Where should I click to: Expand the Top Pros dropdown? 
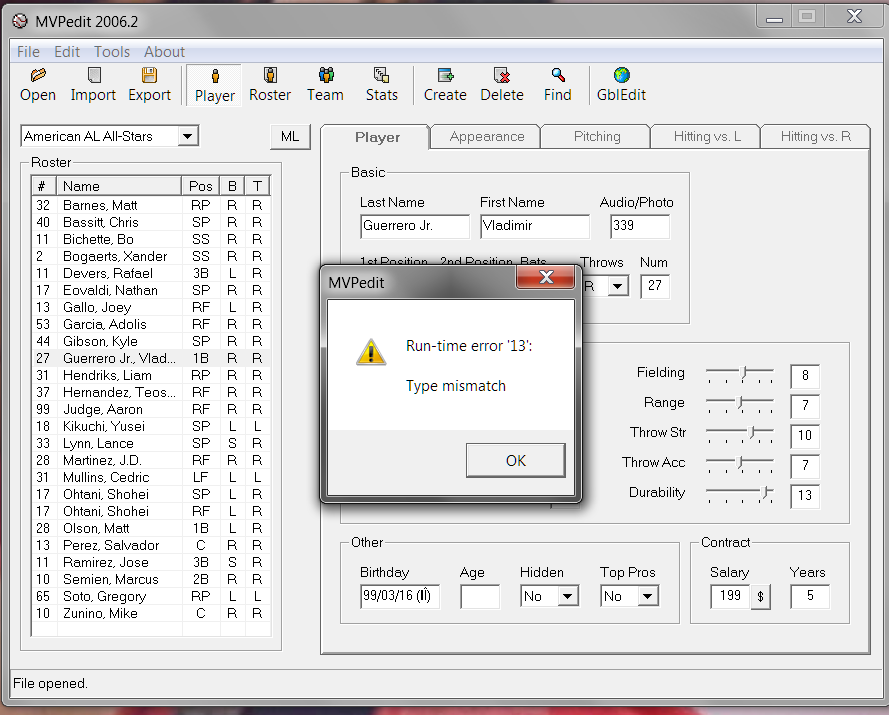pos(647,596)
